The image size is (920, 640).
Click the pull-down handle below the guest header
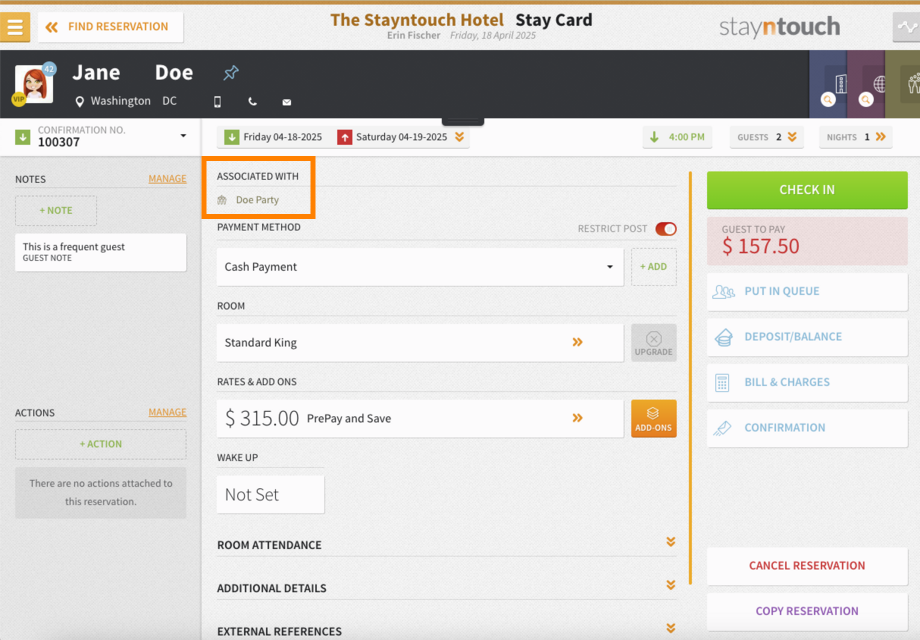[463, 121]
